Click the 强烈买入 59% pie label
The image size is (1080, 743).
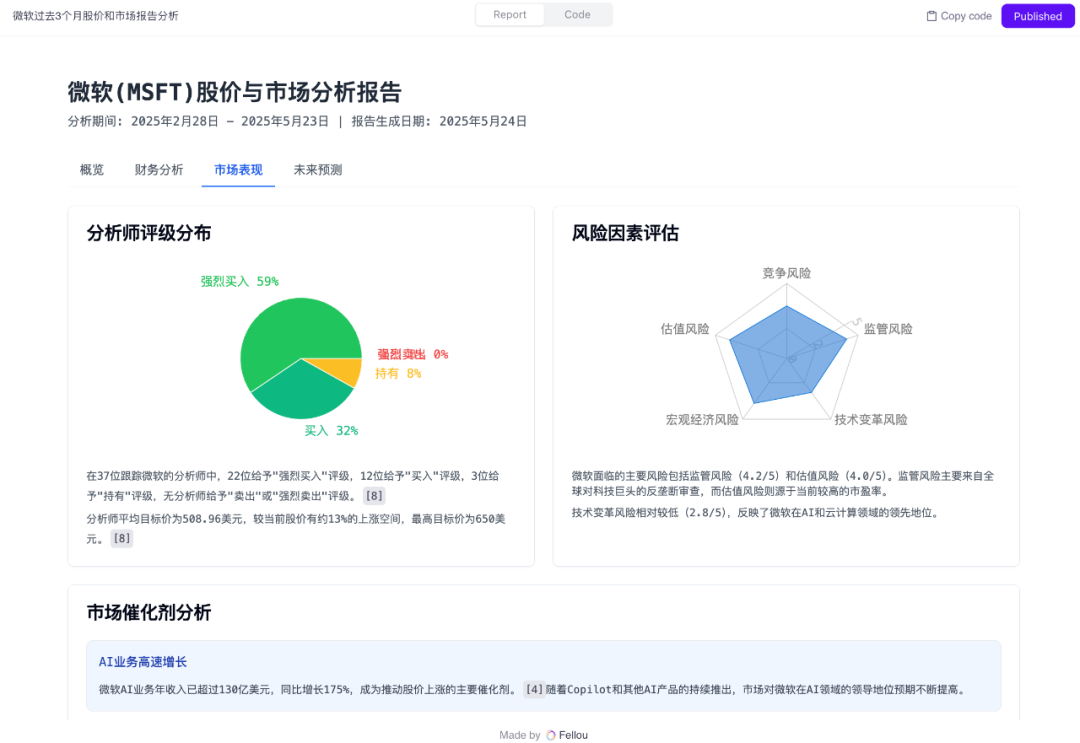(239, 282)
